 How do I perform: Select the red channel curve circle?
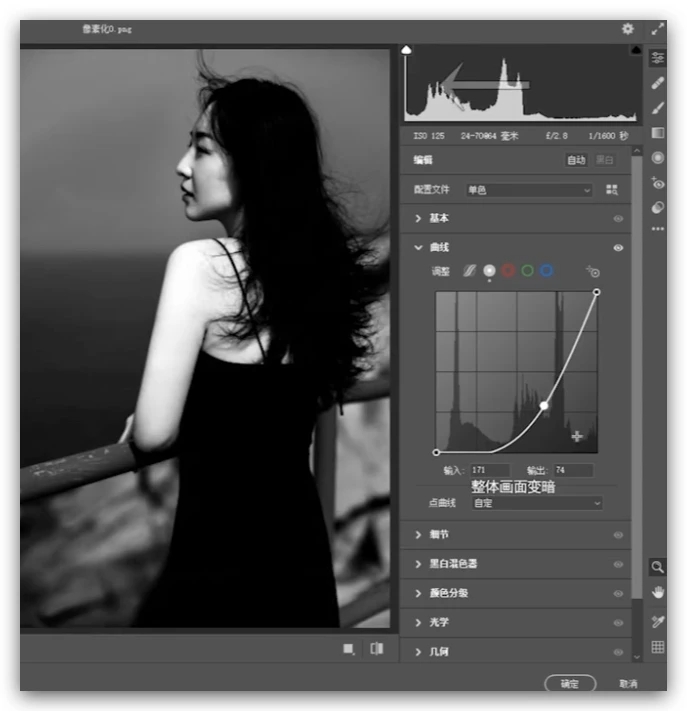click(x=508, y=271)
